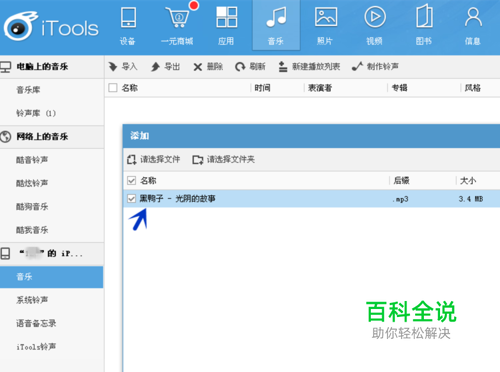Select the 黑鸭子 - 光阴的故事 file name
Image resolution: width=500 pixels, height=372 pixels.
[177, 199]
